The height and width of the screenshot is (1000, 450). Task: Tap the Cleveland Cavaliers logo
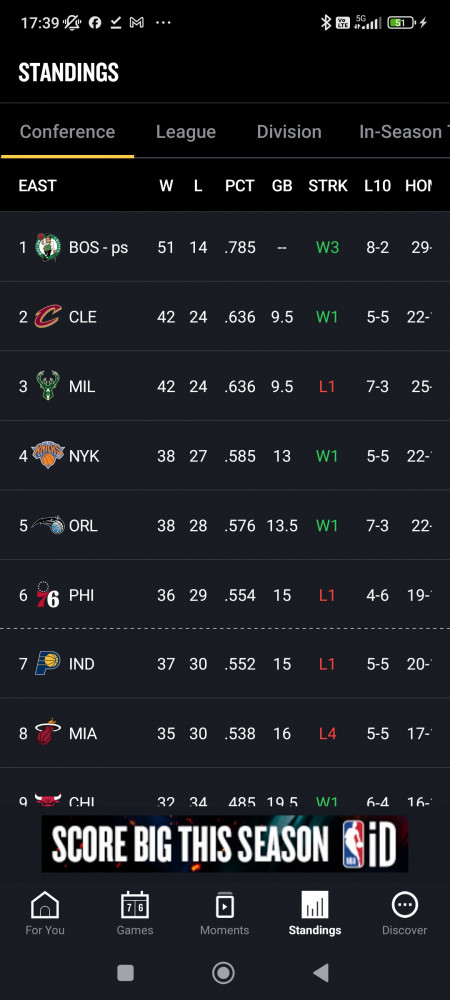[x=48, y=316]
